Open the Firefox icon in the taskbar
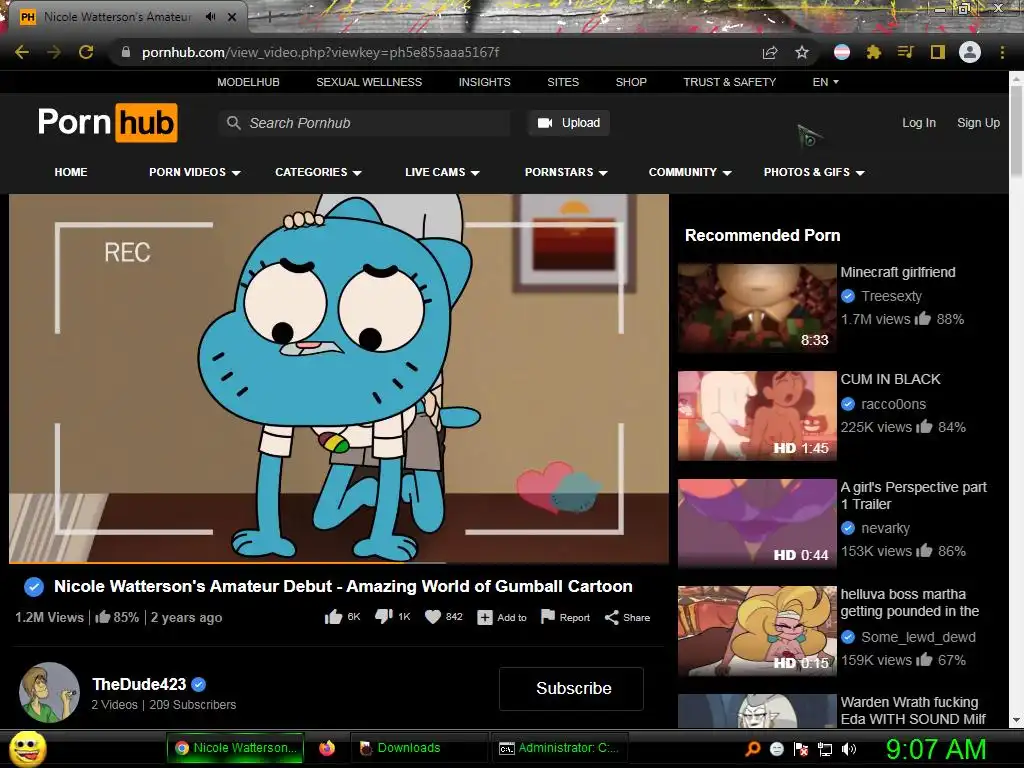This screenshot has height=768, width=1024. point(327,748)
